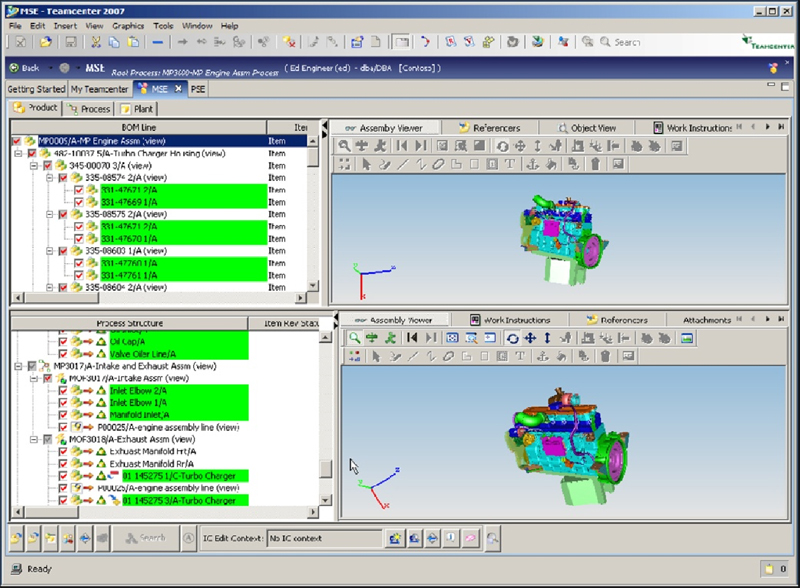Click the text T tool in lower viewer
The width and height of the screenshot is (800, 588).
tap(520, 356)
